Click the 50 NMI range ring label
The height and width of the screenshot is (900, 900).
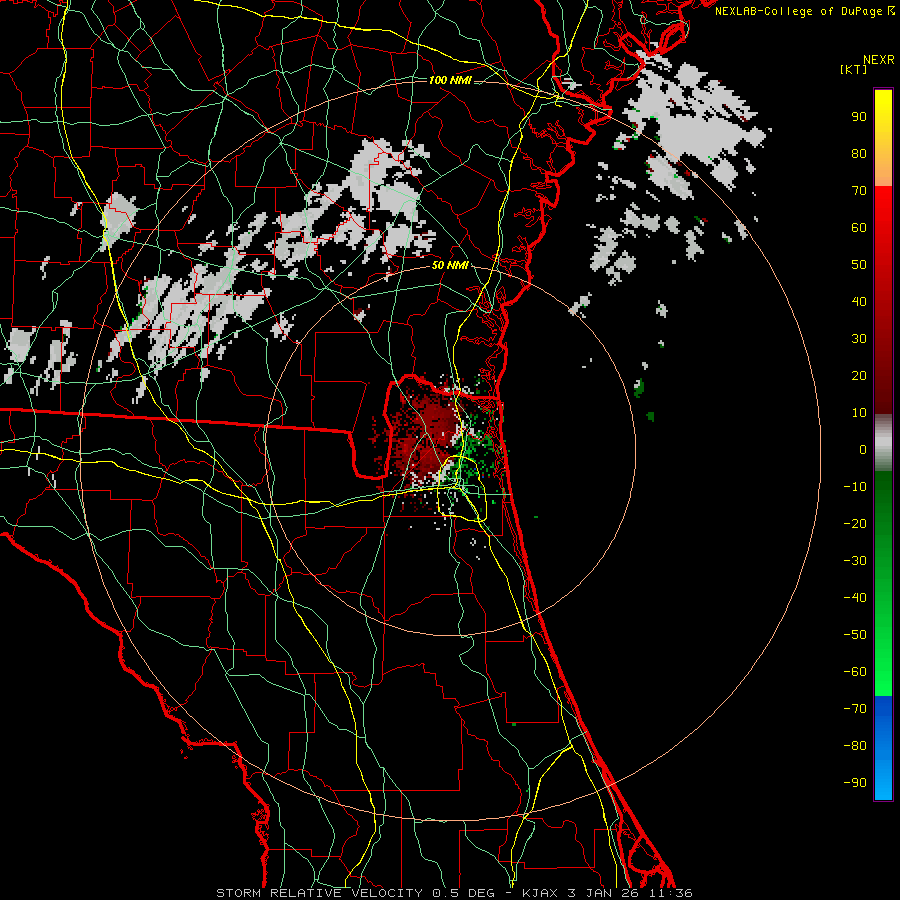click(x=450, y=265)
